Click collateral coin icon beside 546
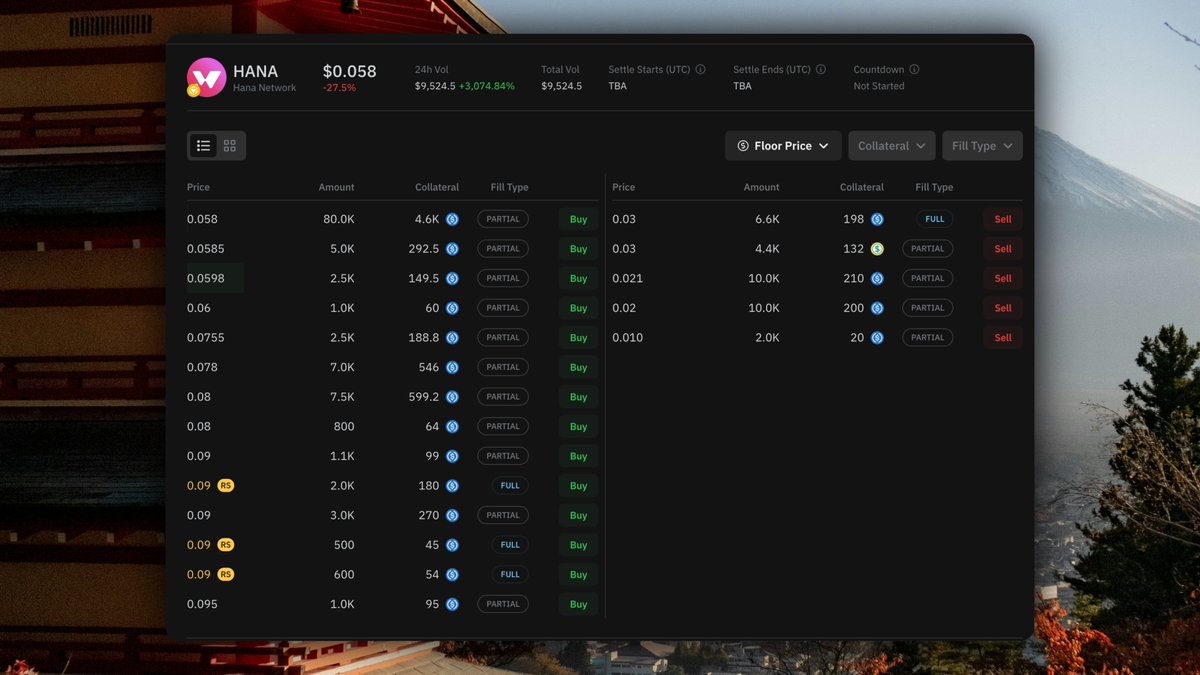 [x=452, y=367]
